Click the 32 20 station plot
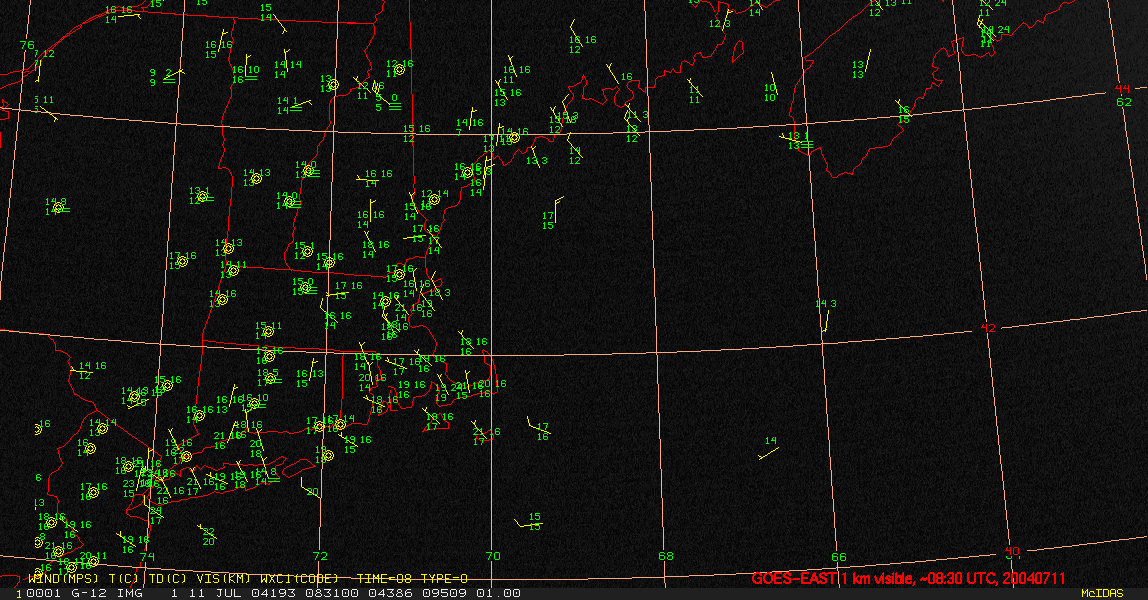 click(208, 535)
